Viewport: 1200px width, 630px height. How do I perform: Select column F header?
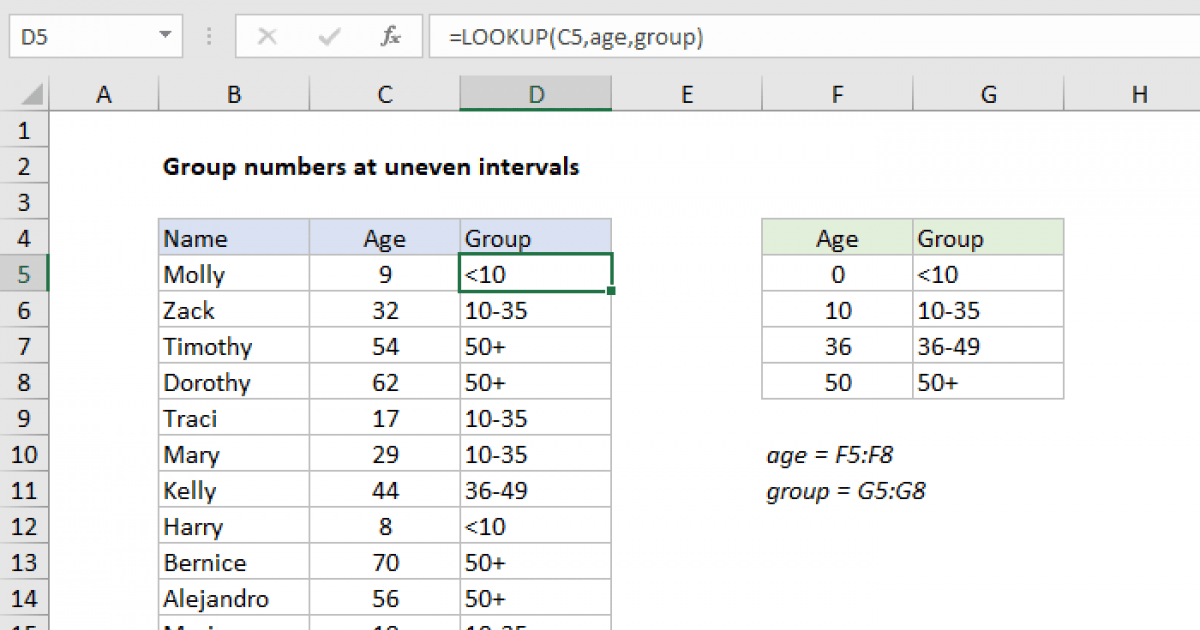[837, 95]
